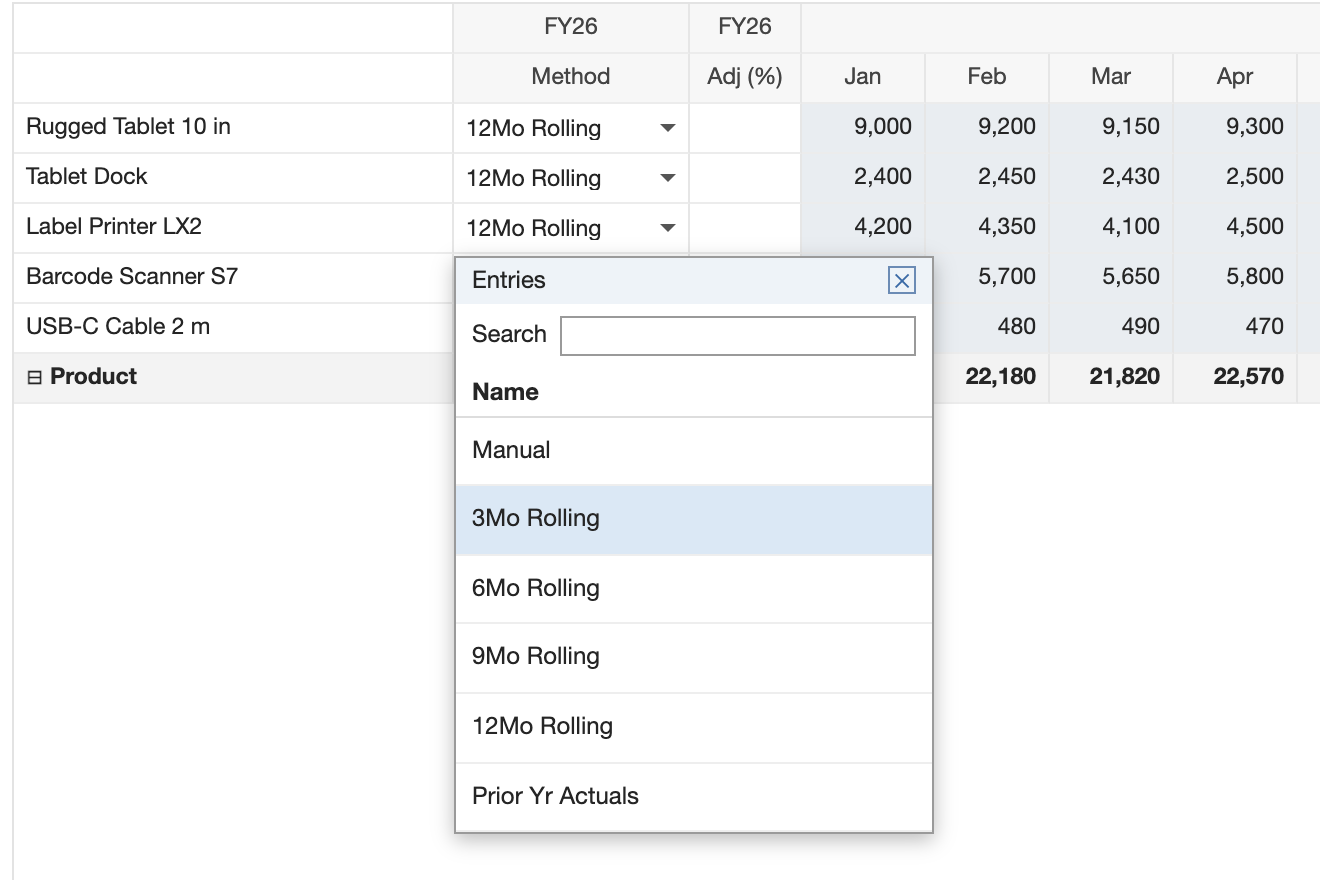Viewport: 1320px width, 880px height.
Task: Select Prior Yr Actuals entry
Action: 694,796
